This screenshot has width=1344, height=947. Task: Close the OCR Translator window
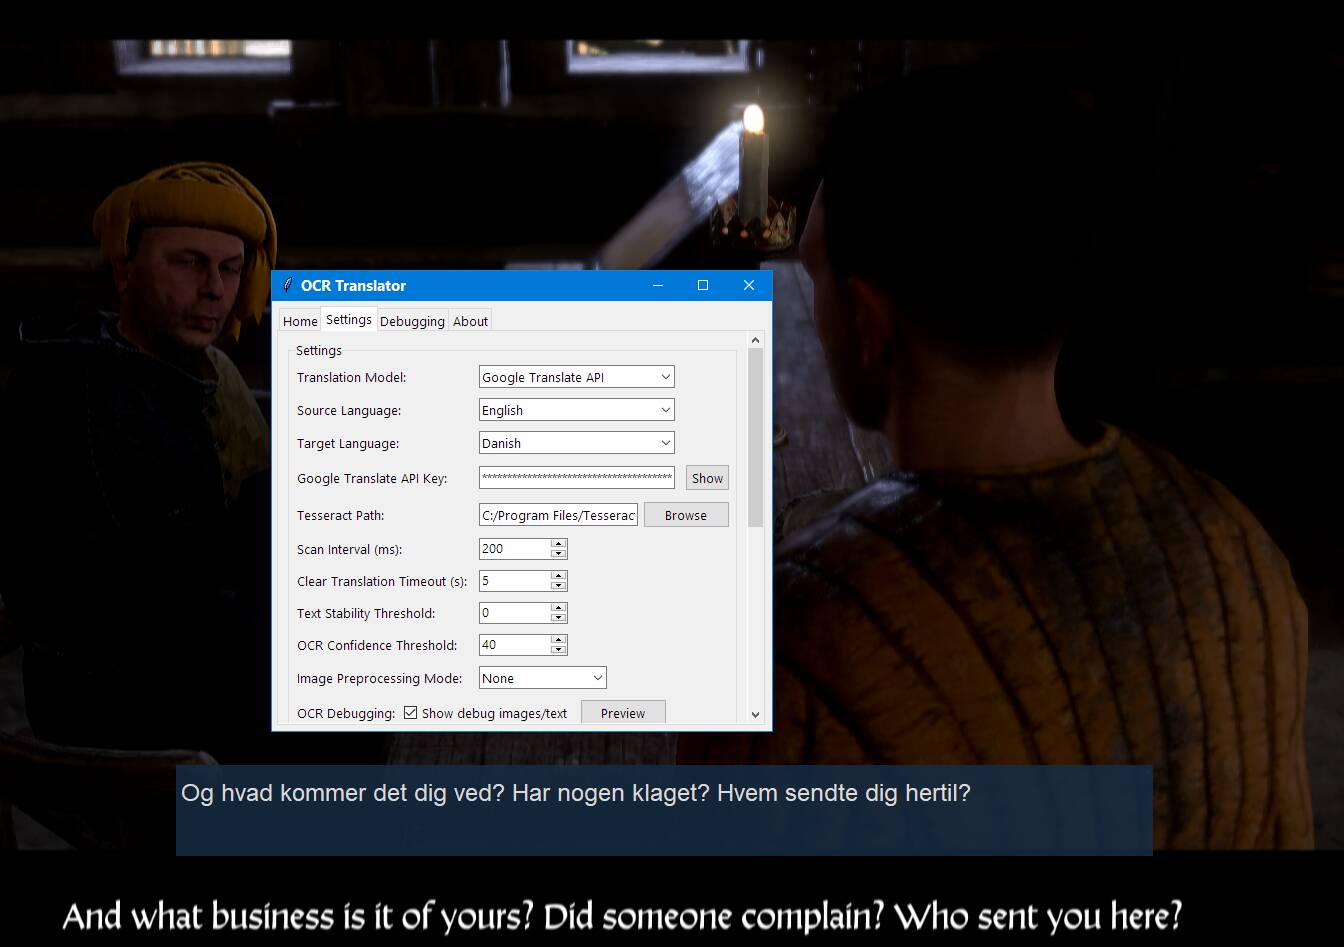click(749, 285)
